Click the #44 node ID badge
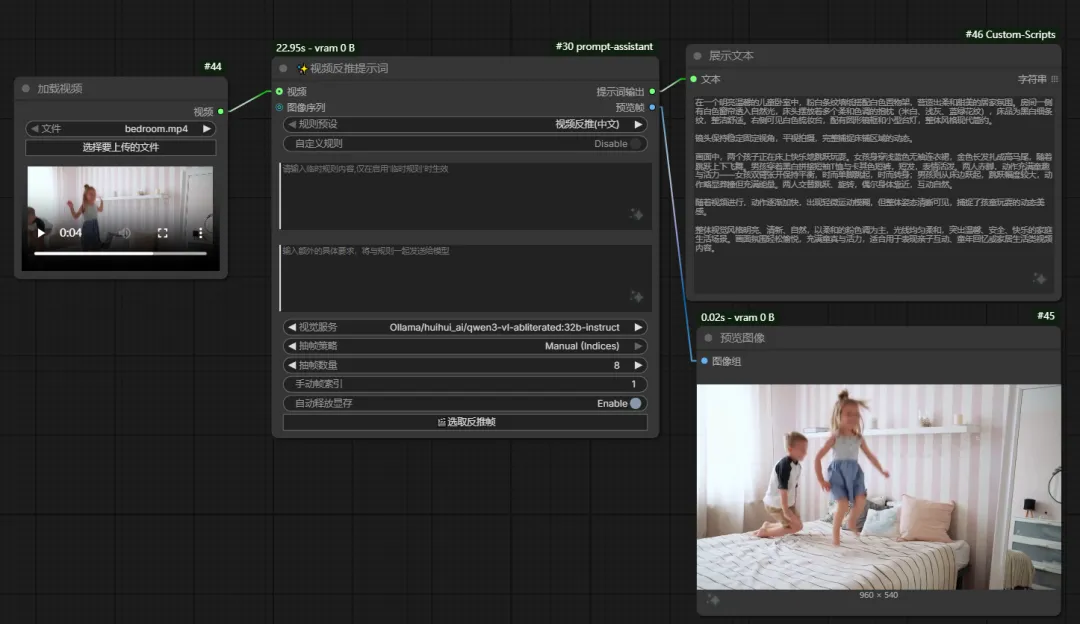1080x624 pixels. [x=213, y=66]
